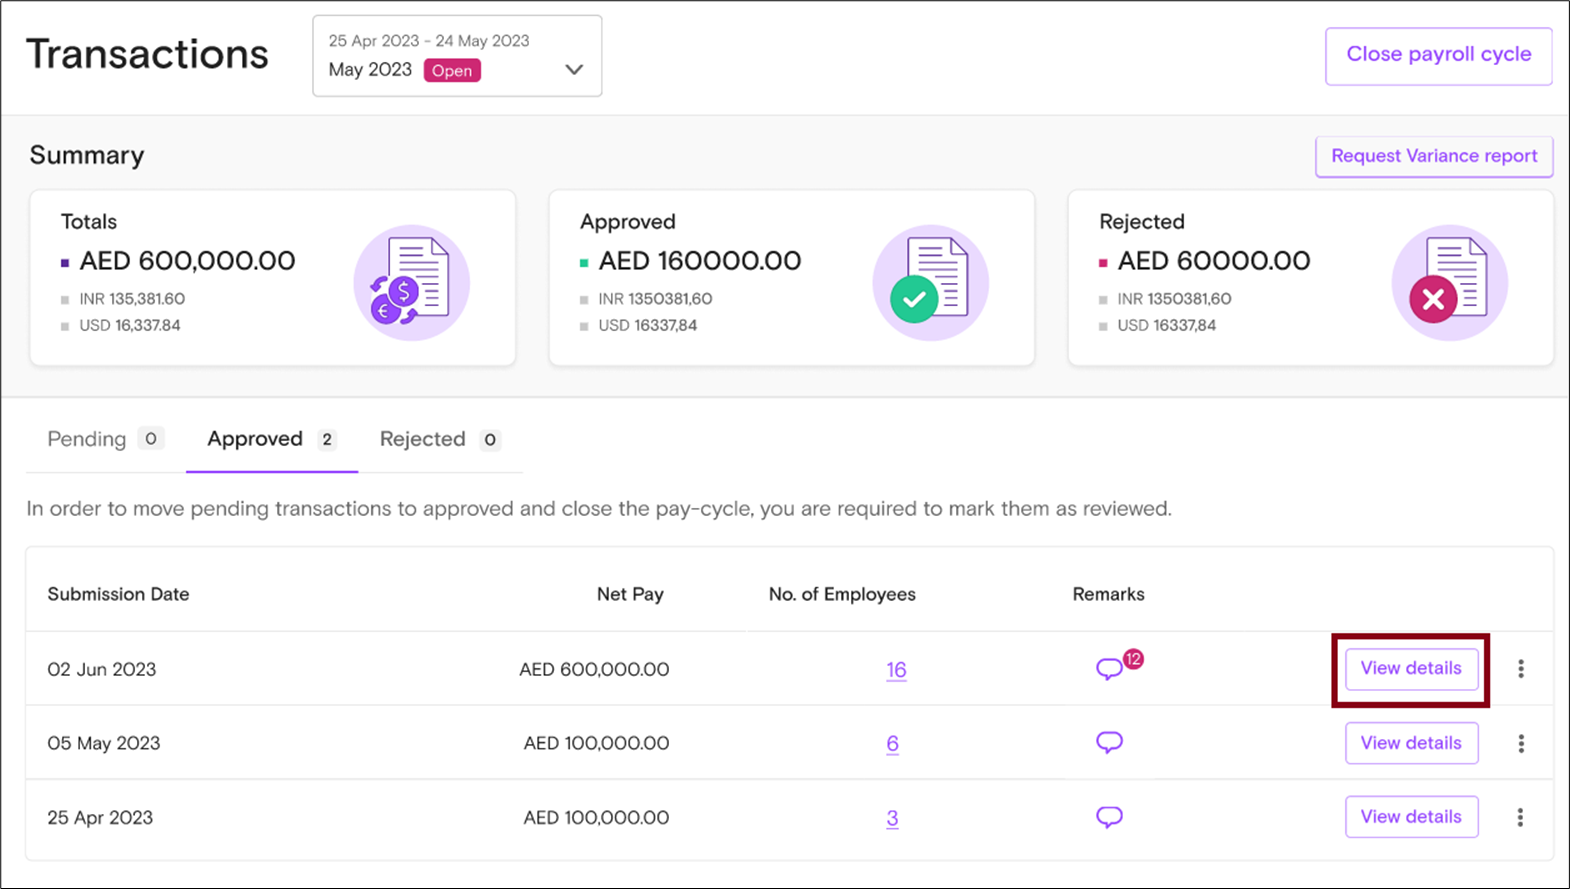Click the Approved checkmark document icon
Viewport: 1570px width, 889px height.
pyautogui.click(x=931, y=282)
